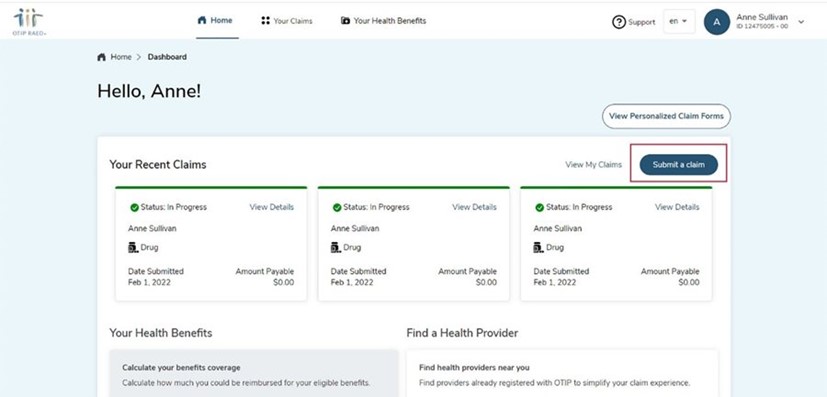Image resolution: width=827 pixels, height=397 pixels.
Task: Click the Your Recent Claims heading
Action: [x=158, y=164]
